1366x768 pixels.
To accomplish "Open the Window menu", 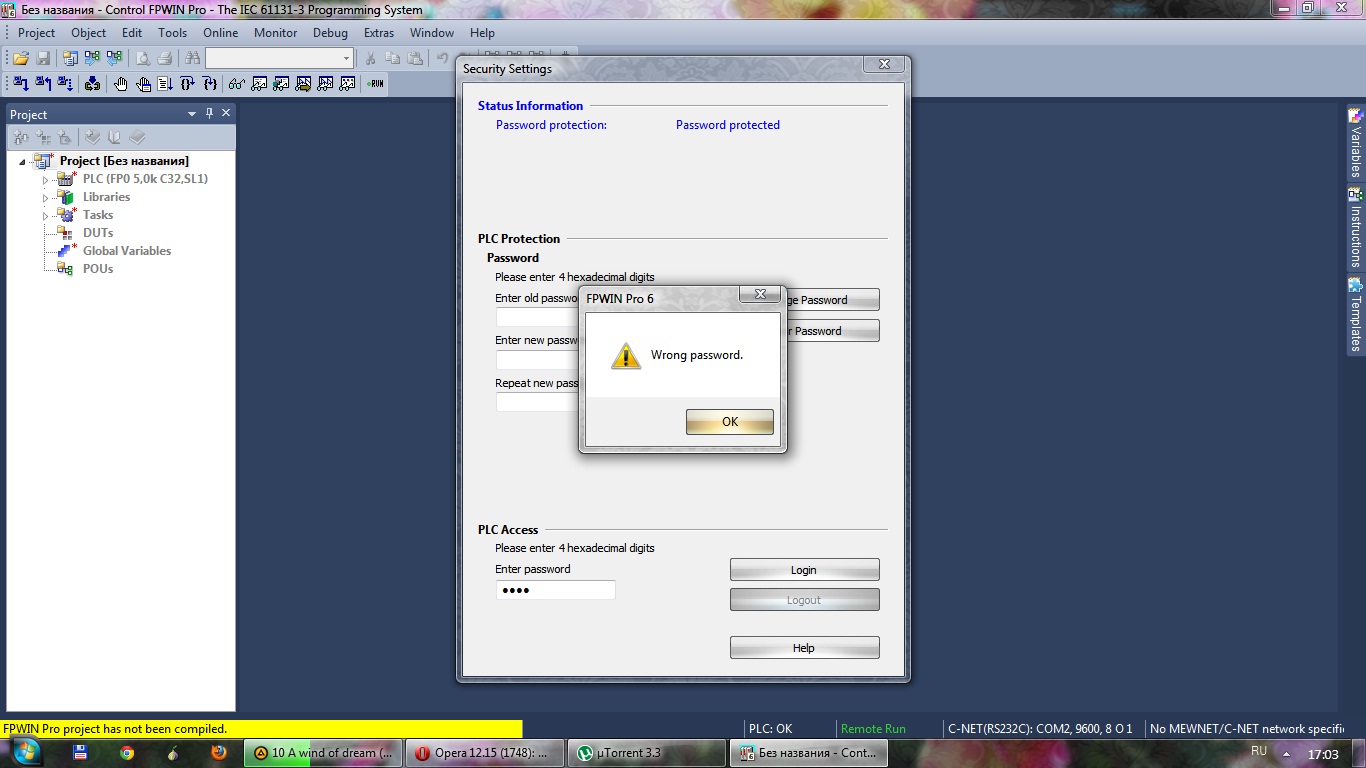I will click(432, 33).
